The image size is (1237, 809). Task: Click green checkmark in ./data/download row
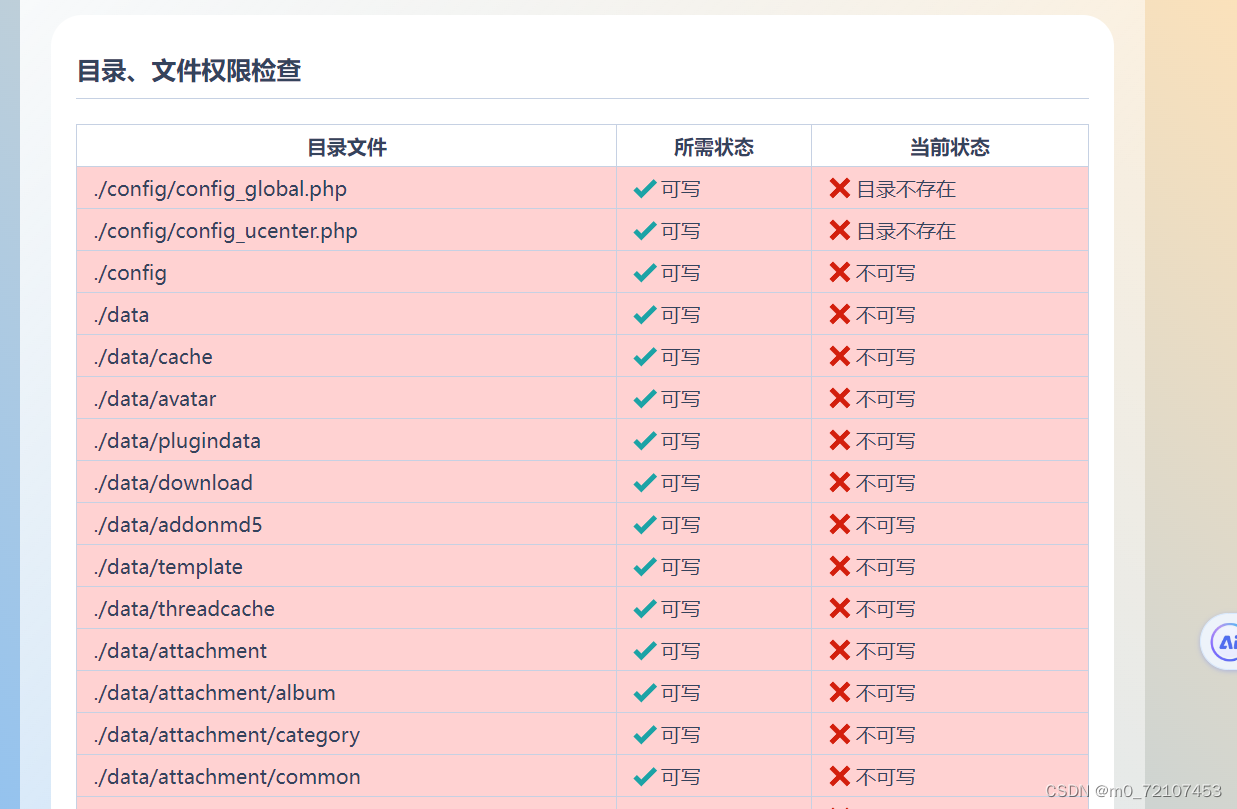pos(645,482)
